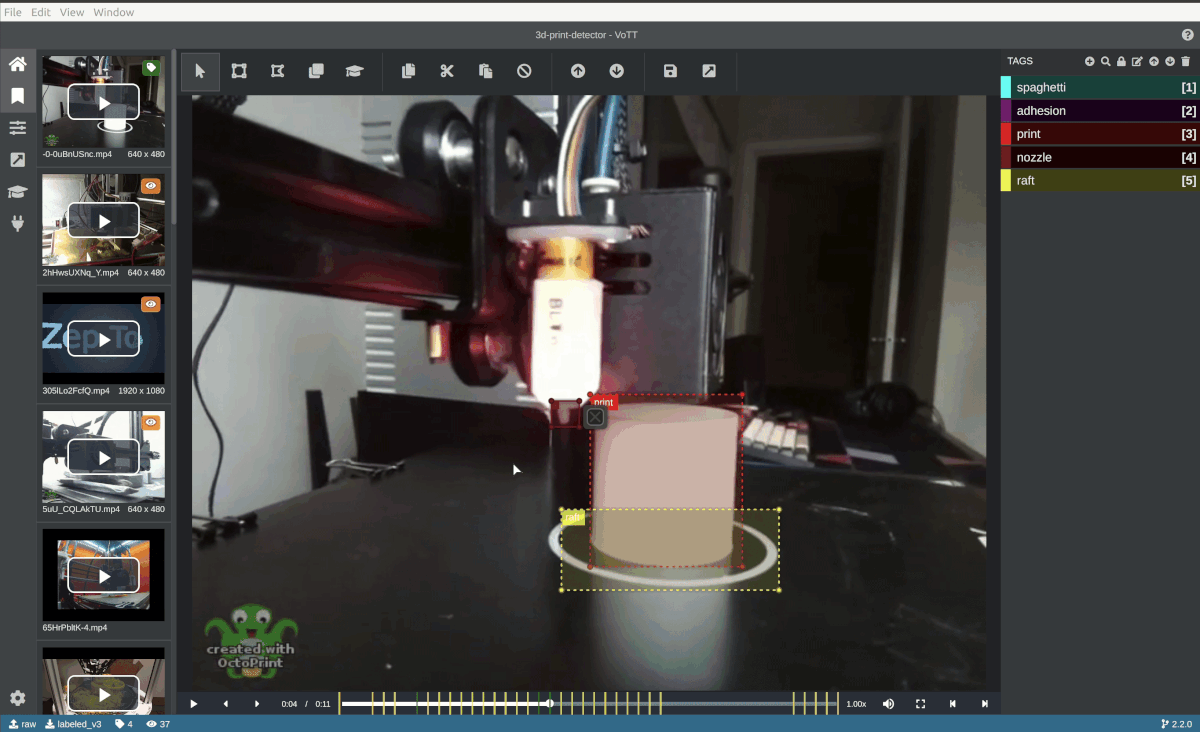1200x732 pixels.
Task: Run Active Learning from the canvas toolbar
Action: coord(354,71)
